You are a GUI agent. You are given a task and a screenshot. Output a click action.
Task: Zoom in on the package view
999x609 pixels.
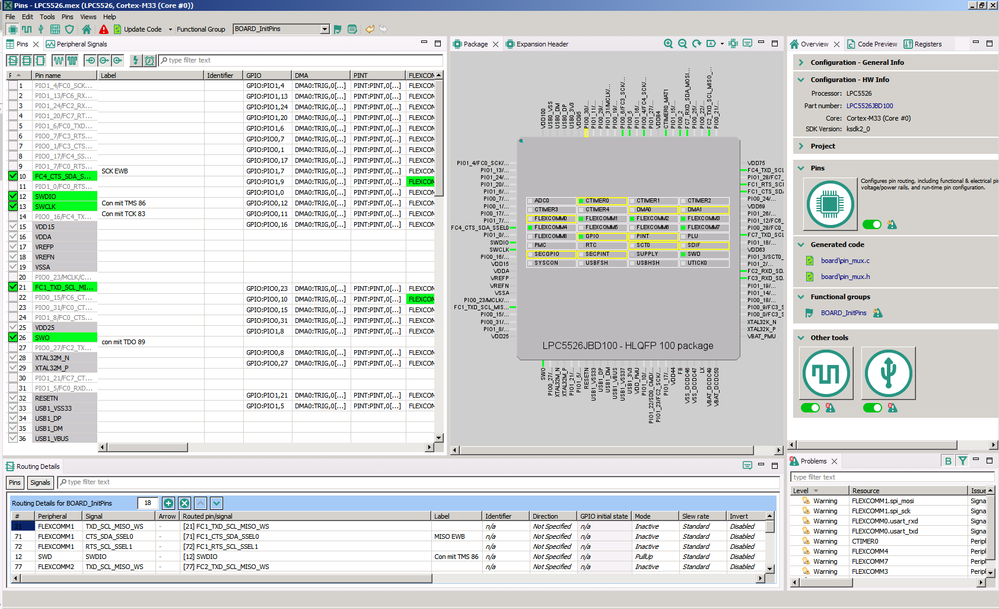668,44
